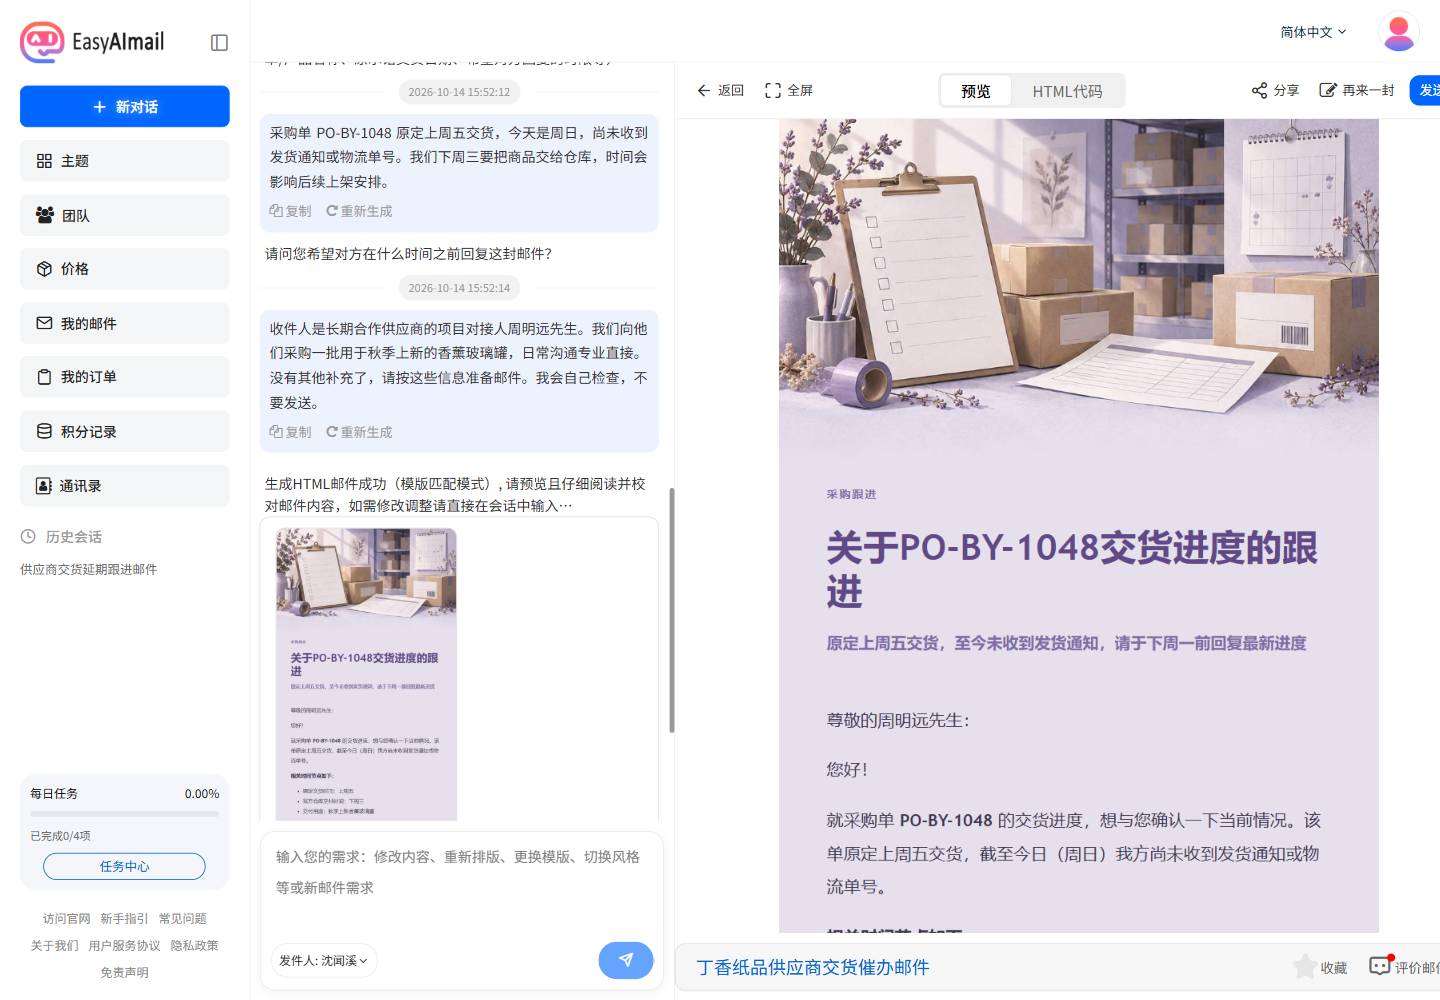Click the 历史会话 history header
The height and width of the screenshot is (1000, 1440).
[62, 537]
